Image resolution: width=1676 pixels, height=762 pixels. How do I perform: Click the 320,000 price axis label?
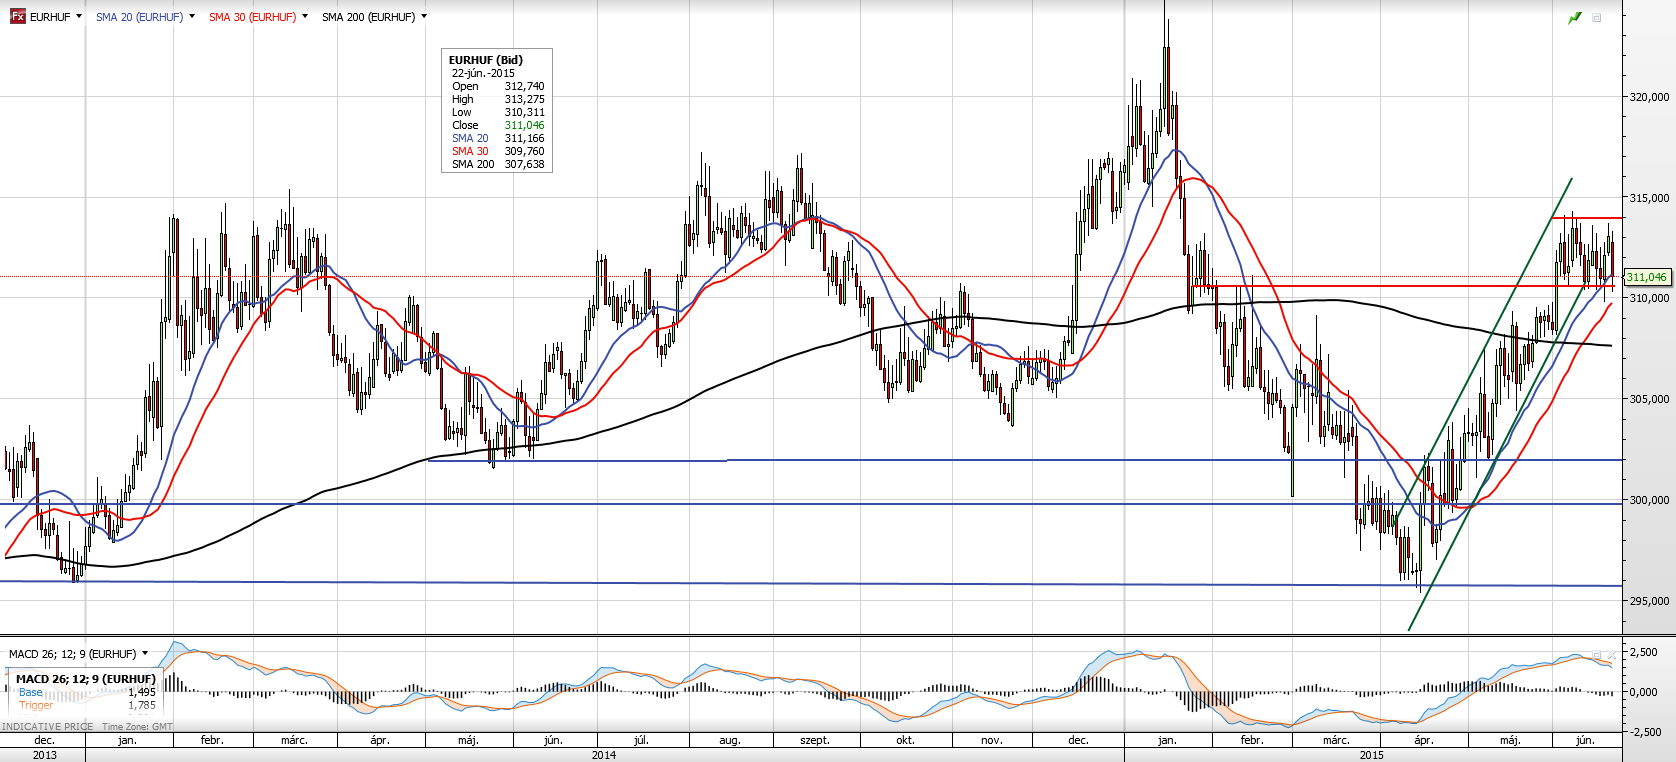1650,97
